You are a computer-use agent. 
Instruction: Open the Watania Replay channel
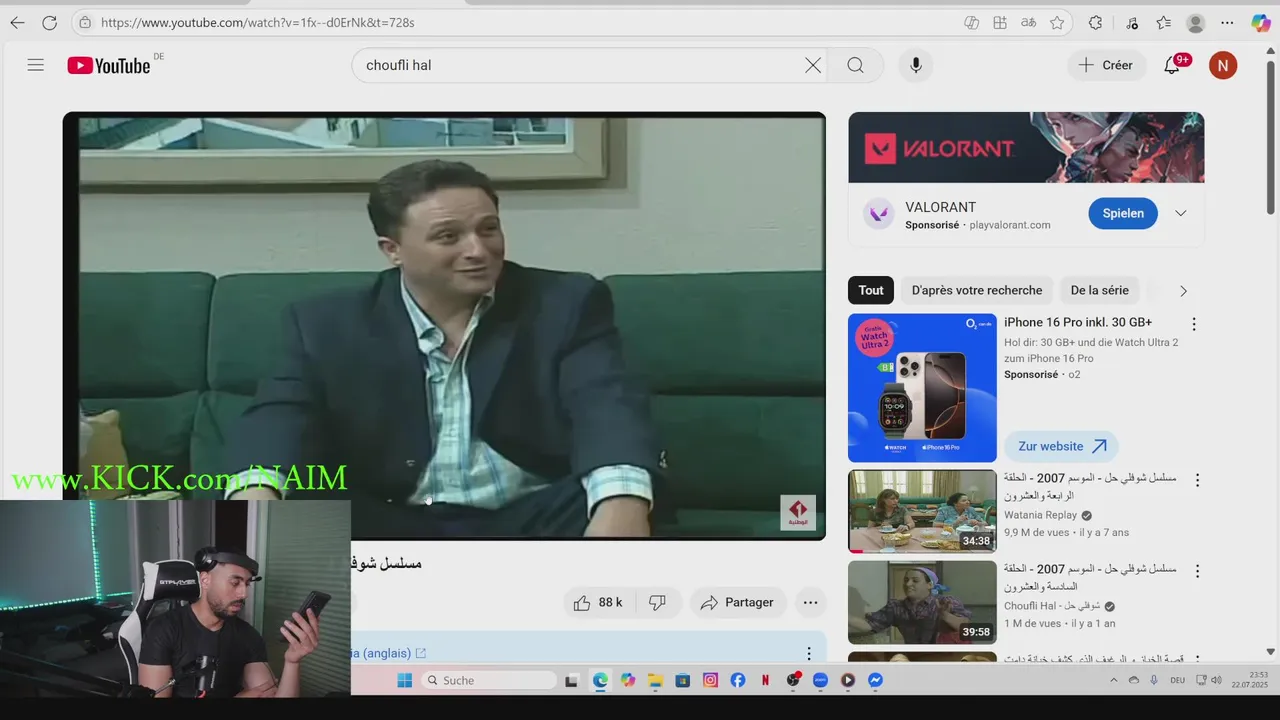pos(1040,515)
